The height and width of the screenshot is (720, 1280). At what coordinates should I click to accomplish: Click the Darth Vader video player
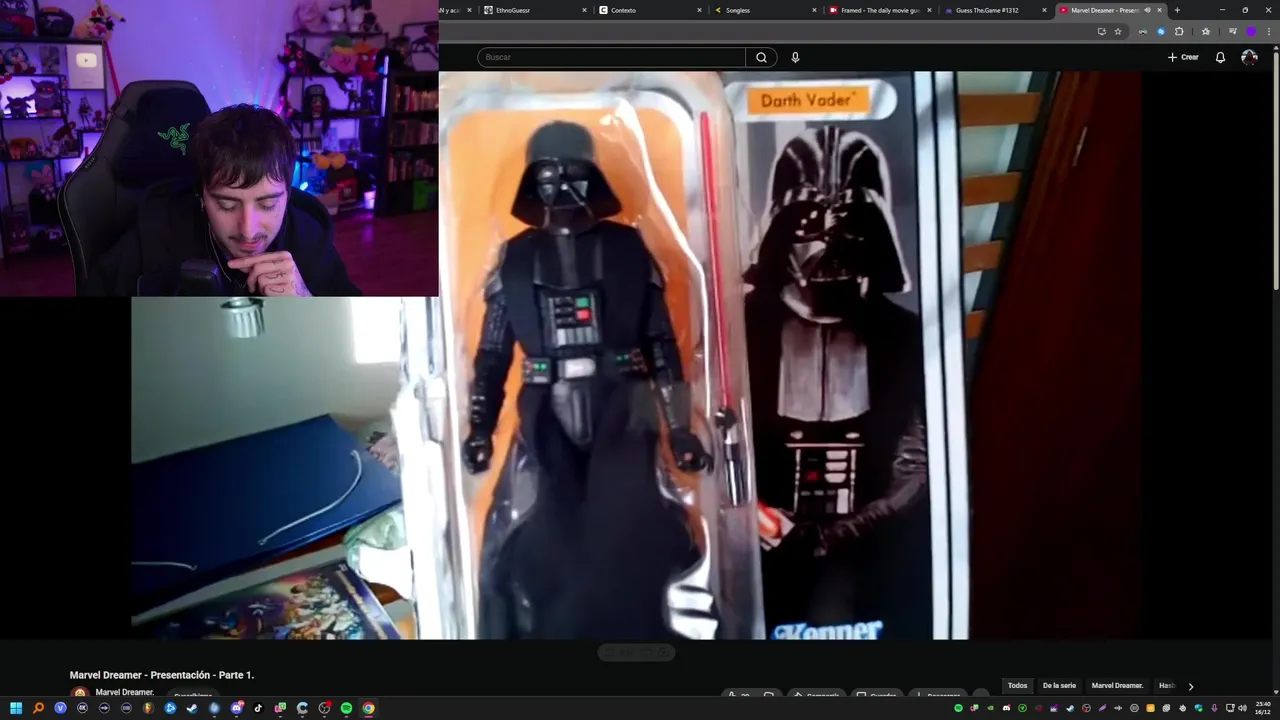pos(636,355)
